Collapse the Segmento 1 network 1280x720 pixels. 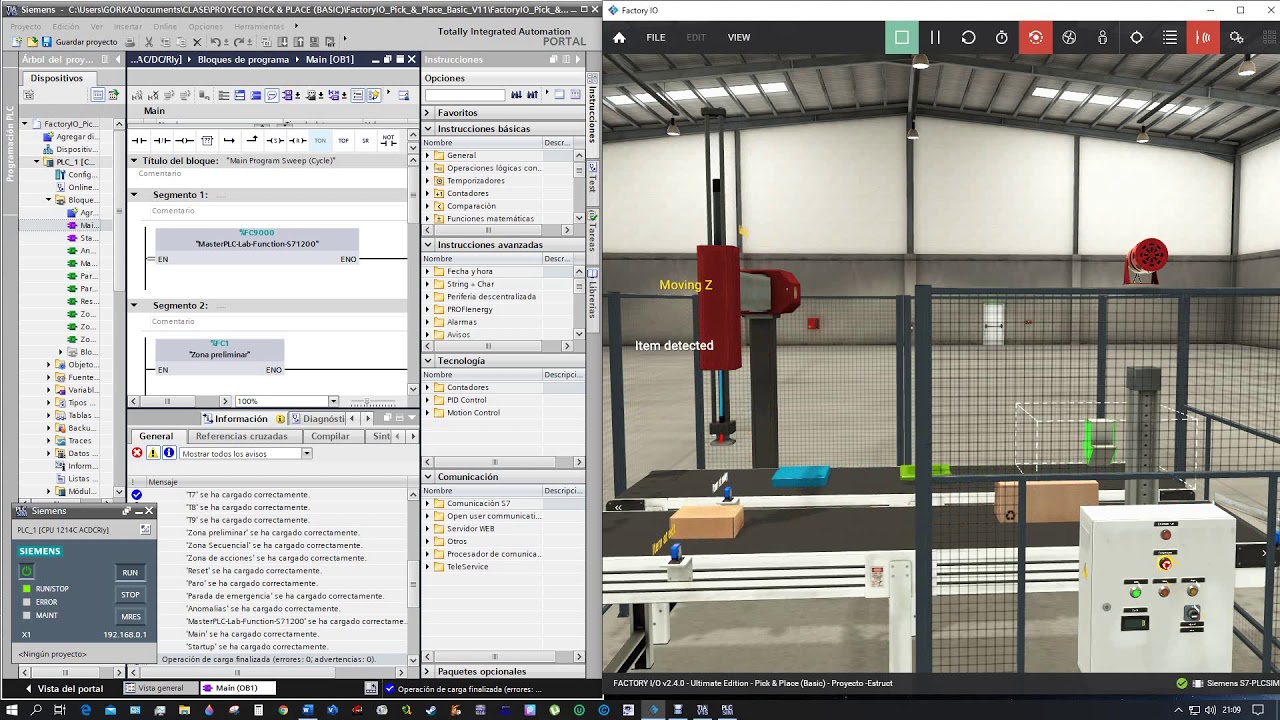tap(135, 194)
